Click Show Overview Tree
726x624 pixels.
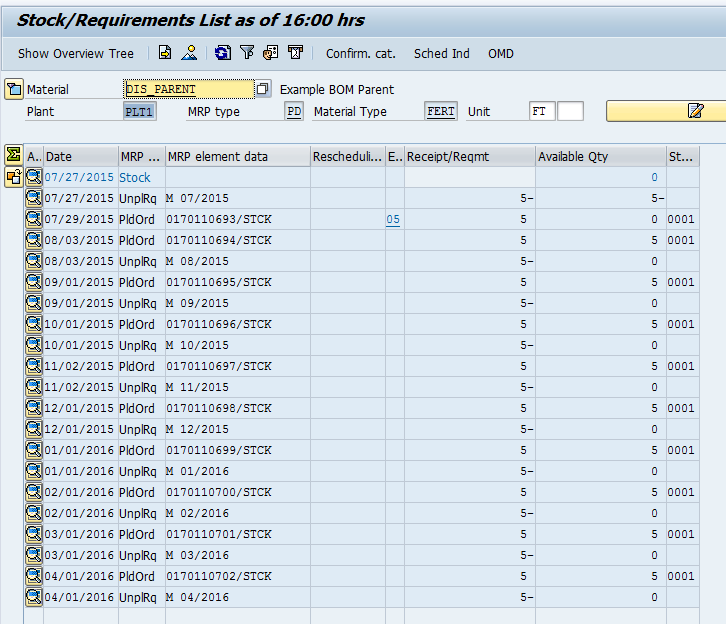point(75,54)
